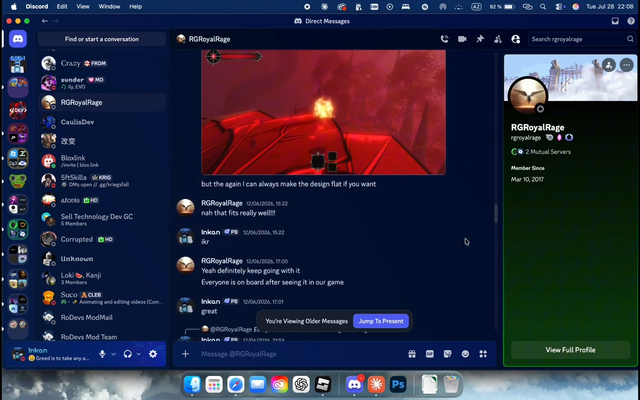Viewport: 640px width, 400px height.
Task: Open the Edit menu
Action: click(62, 7)
